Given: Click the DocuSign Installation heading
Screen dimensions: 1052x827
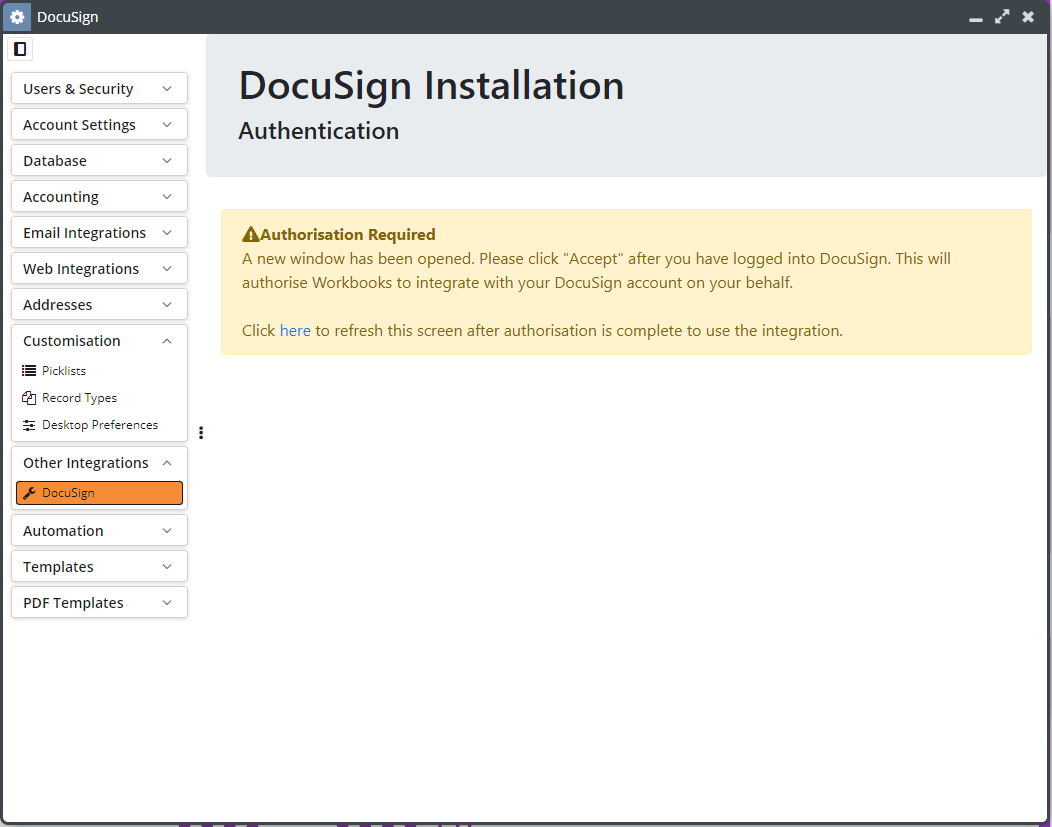Looking at the screenshot, I should [x=431, y=86].
